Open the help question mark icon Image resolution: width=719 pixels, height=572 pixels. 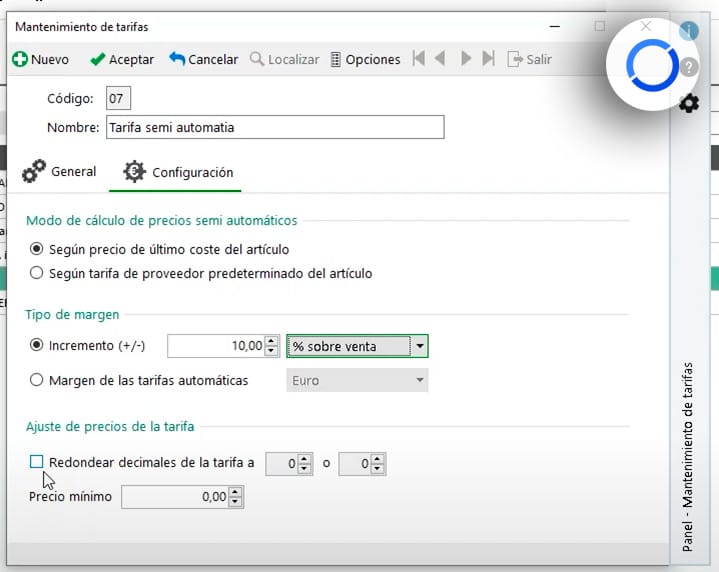tap(689, 67)
